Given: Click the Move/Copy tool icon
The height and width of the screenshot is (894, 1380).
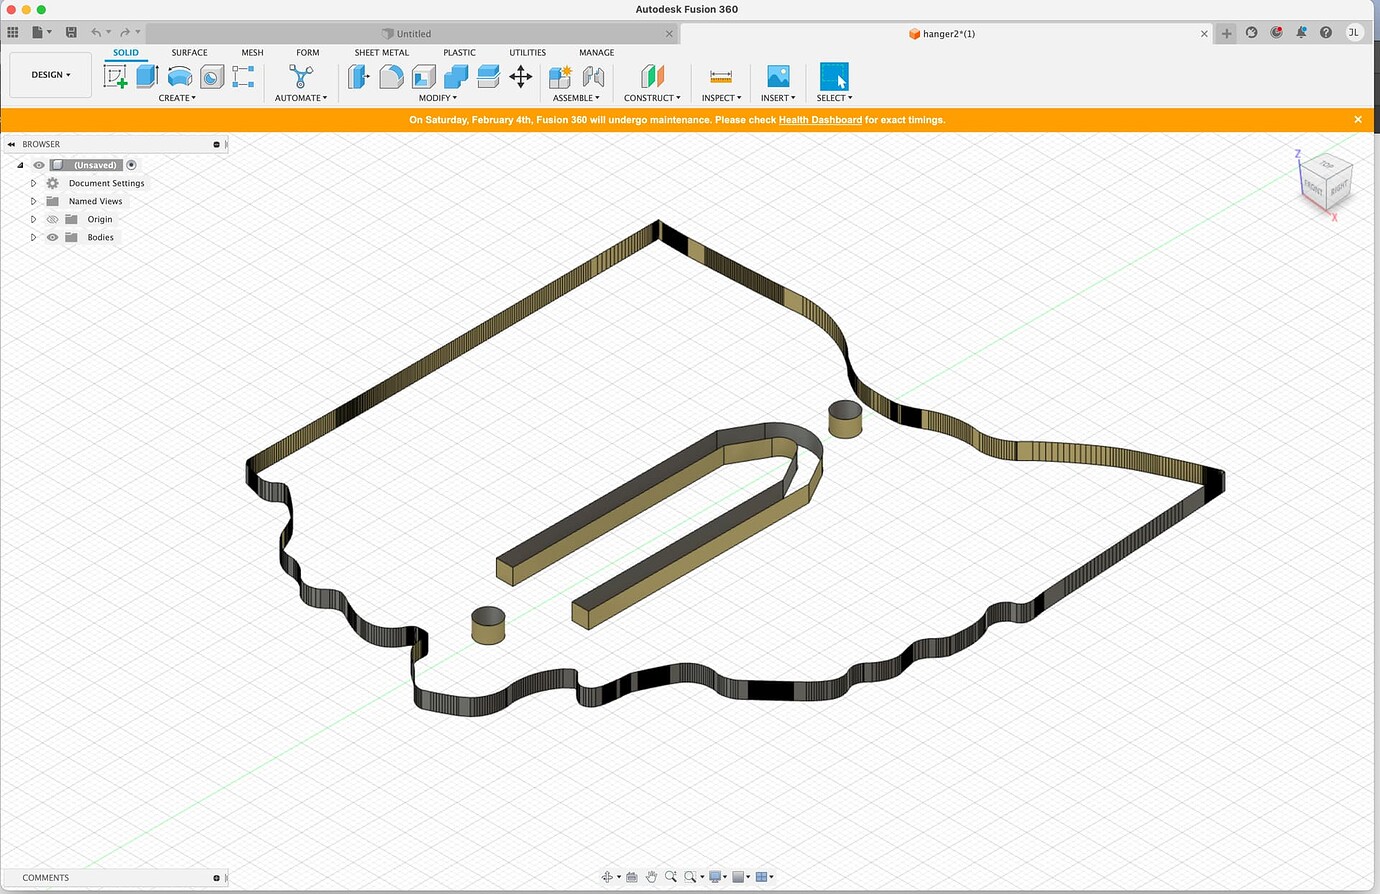Looking at the screenshot, I should (x=520, y=76).
